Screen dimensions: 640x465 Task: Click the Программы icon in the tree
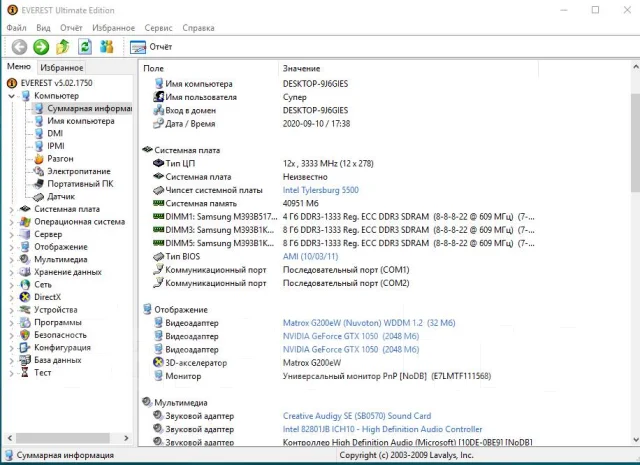25,323
